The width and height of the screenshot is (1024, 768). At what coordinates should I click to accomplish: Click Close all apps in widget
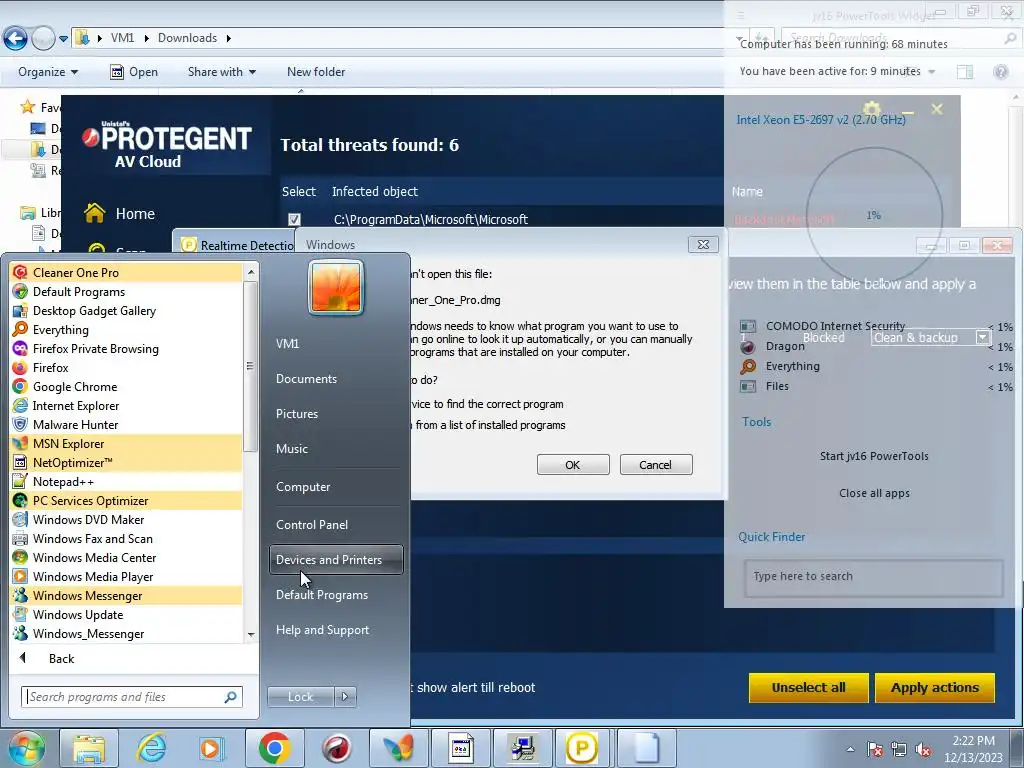874,493
